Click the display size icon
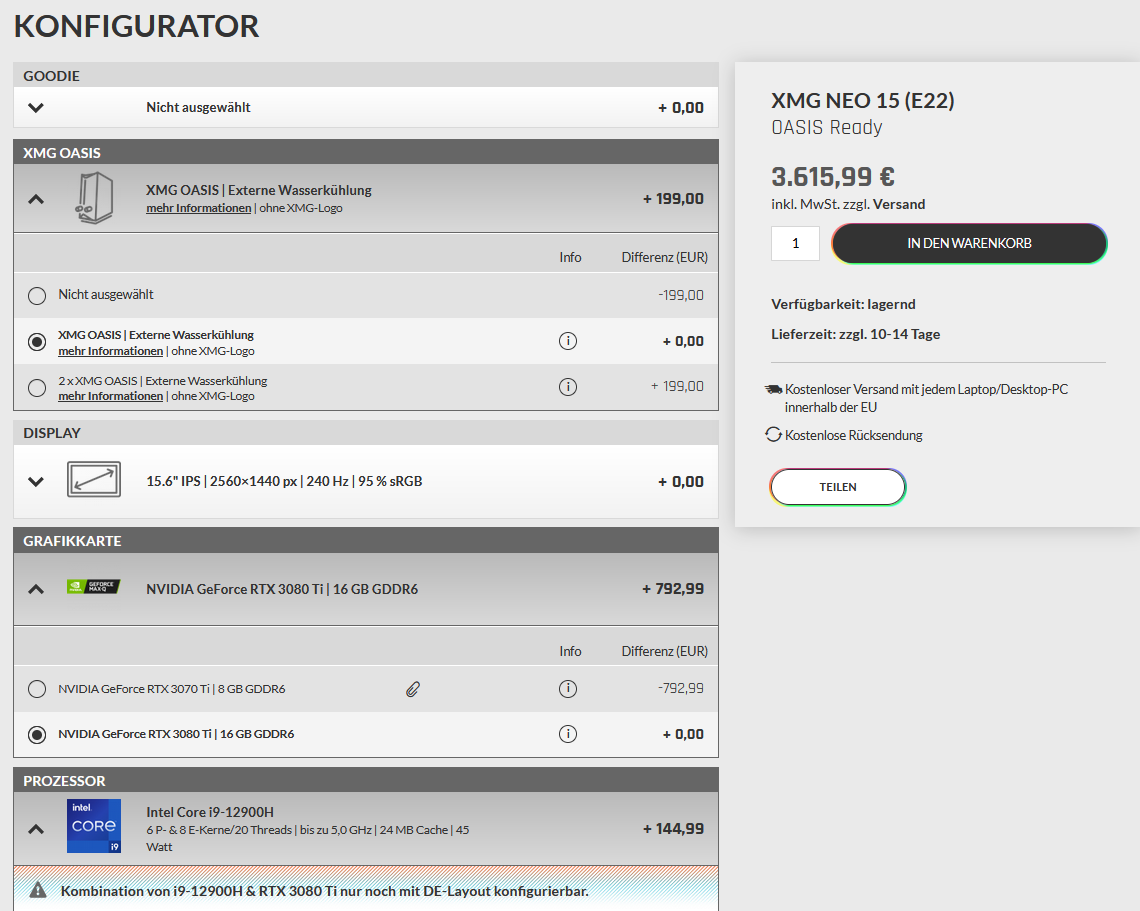The image size is (1140, 911). 94,480
